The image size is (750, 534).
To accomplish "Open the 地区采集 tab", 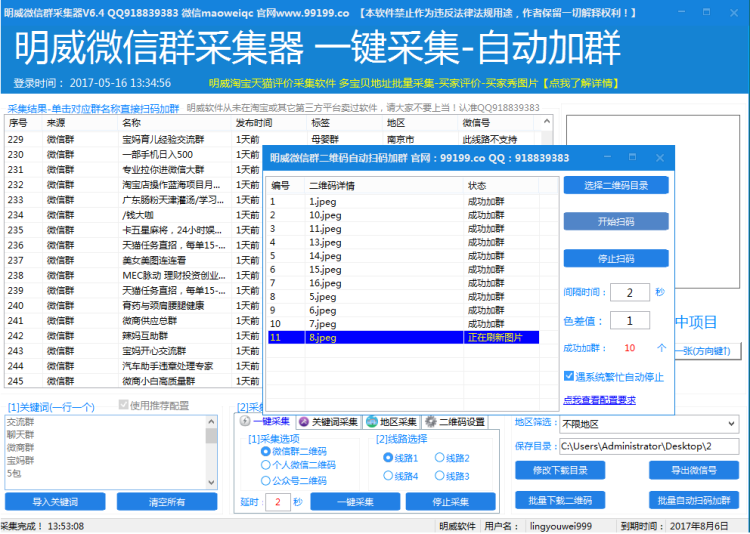I will point(392,422).
